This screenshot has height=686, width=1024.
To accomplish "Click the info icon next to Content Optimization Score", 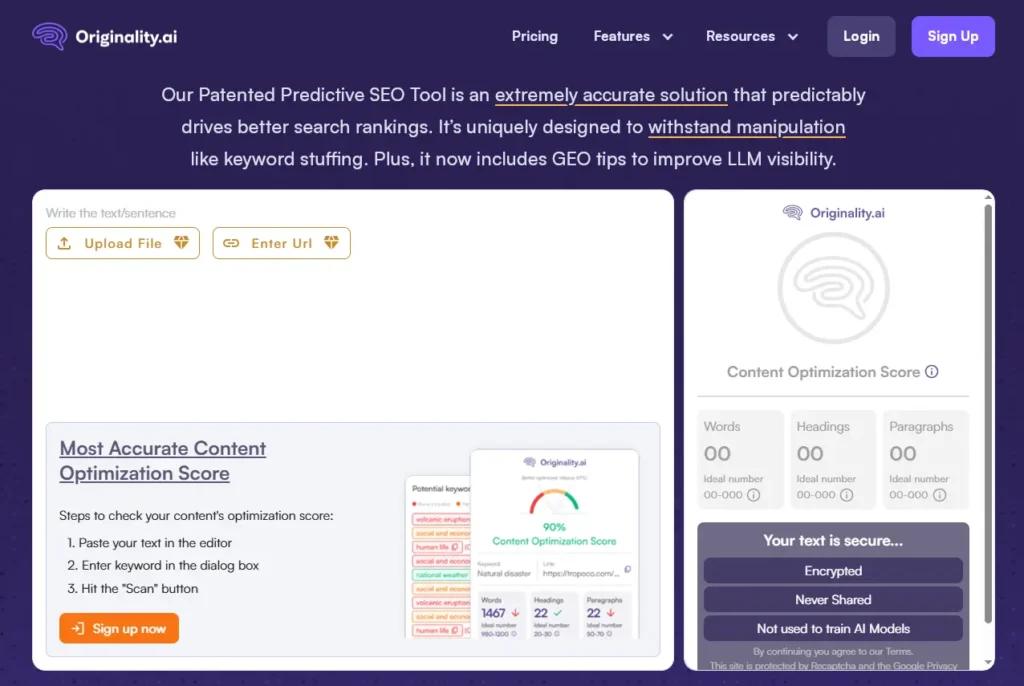I will pos(932,372).
